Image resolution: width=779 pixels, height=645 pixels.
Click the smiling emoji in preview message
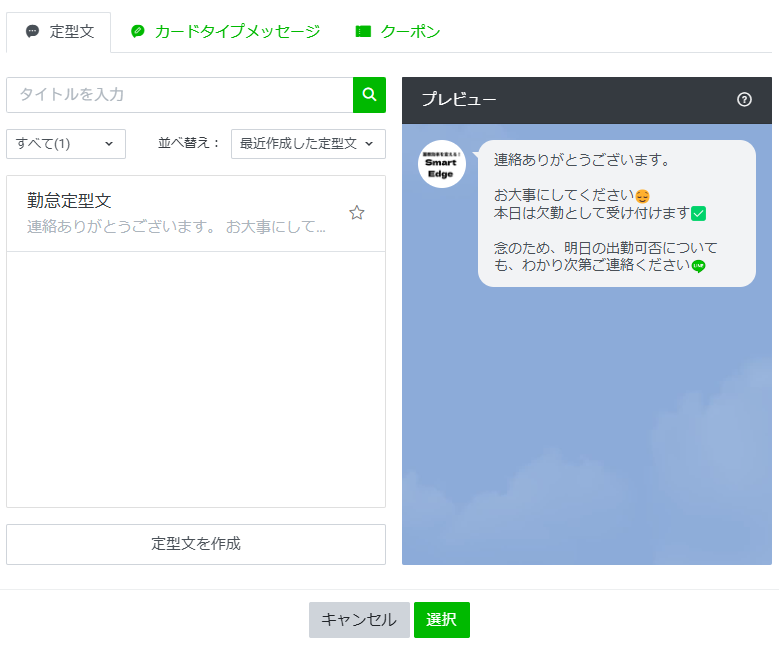[x=642, y=196]
